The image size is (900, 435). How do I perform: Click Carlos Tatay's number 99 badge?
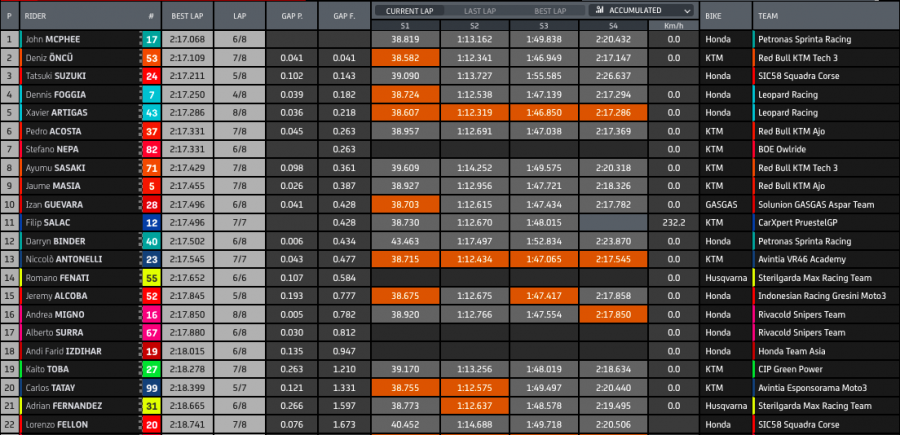tap(151, 386)
